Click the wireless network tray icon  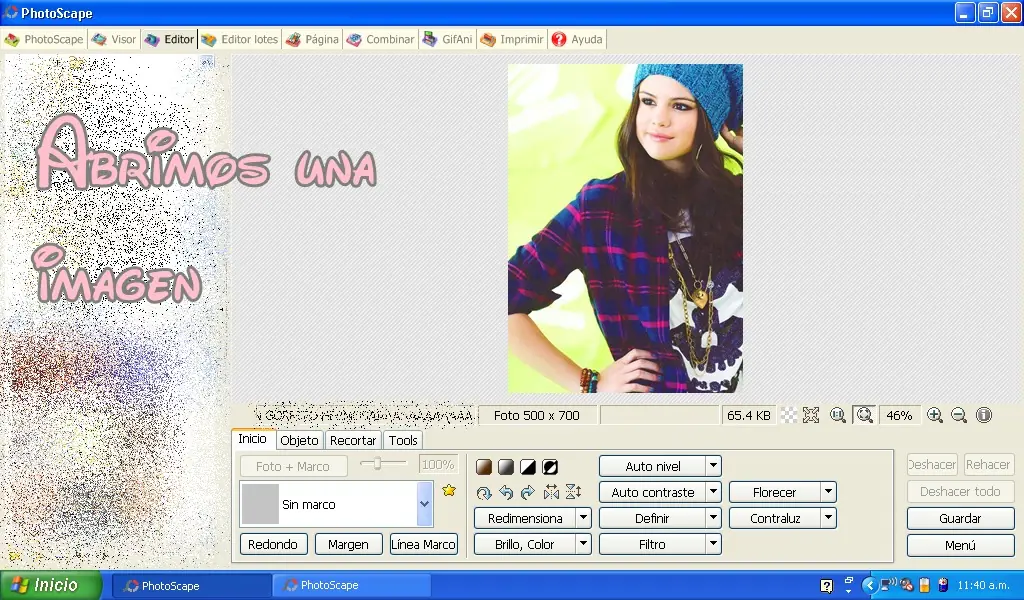point(888,585)
